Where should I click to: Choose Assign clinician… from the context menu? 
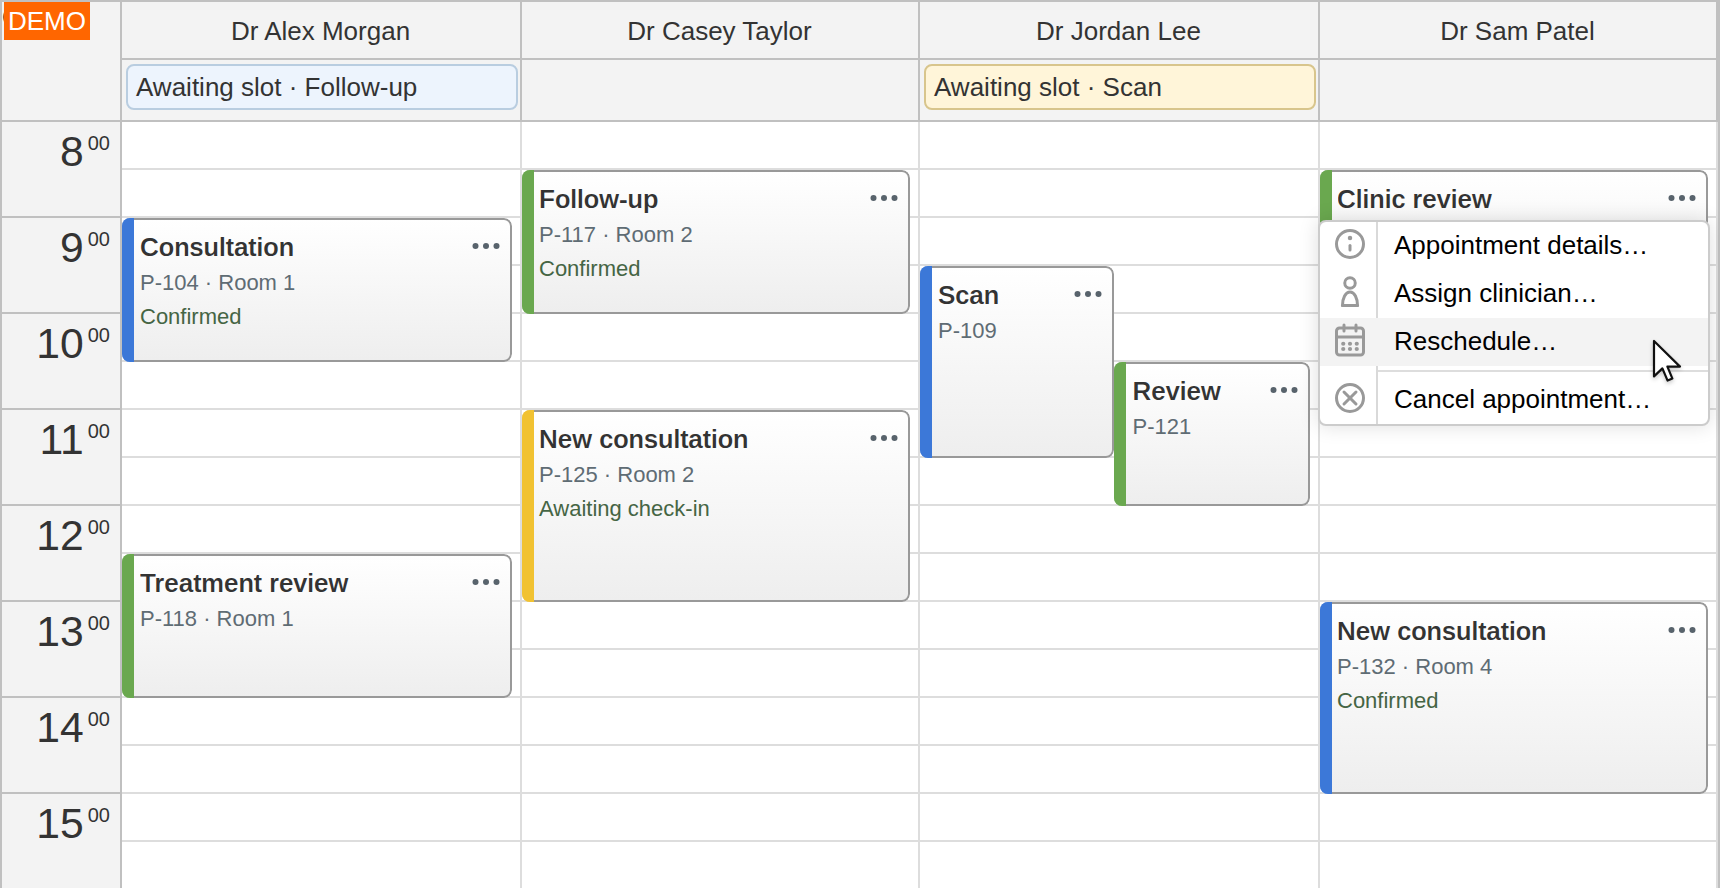click(1514, 293)
